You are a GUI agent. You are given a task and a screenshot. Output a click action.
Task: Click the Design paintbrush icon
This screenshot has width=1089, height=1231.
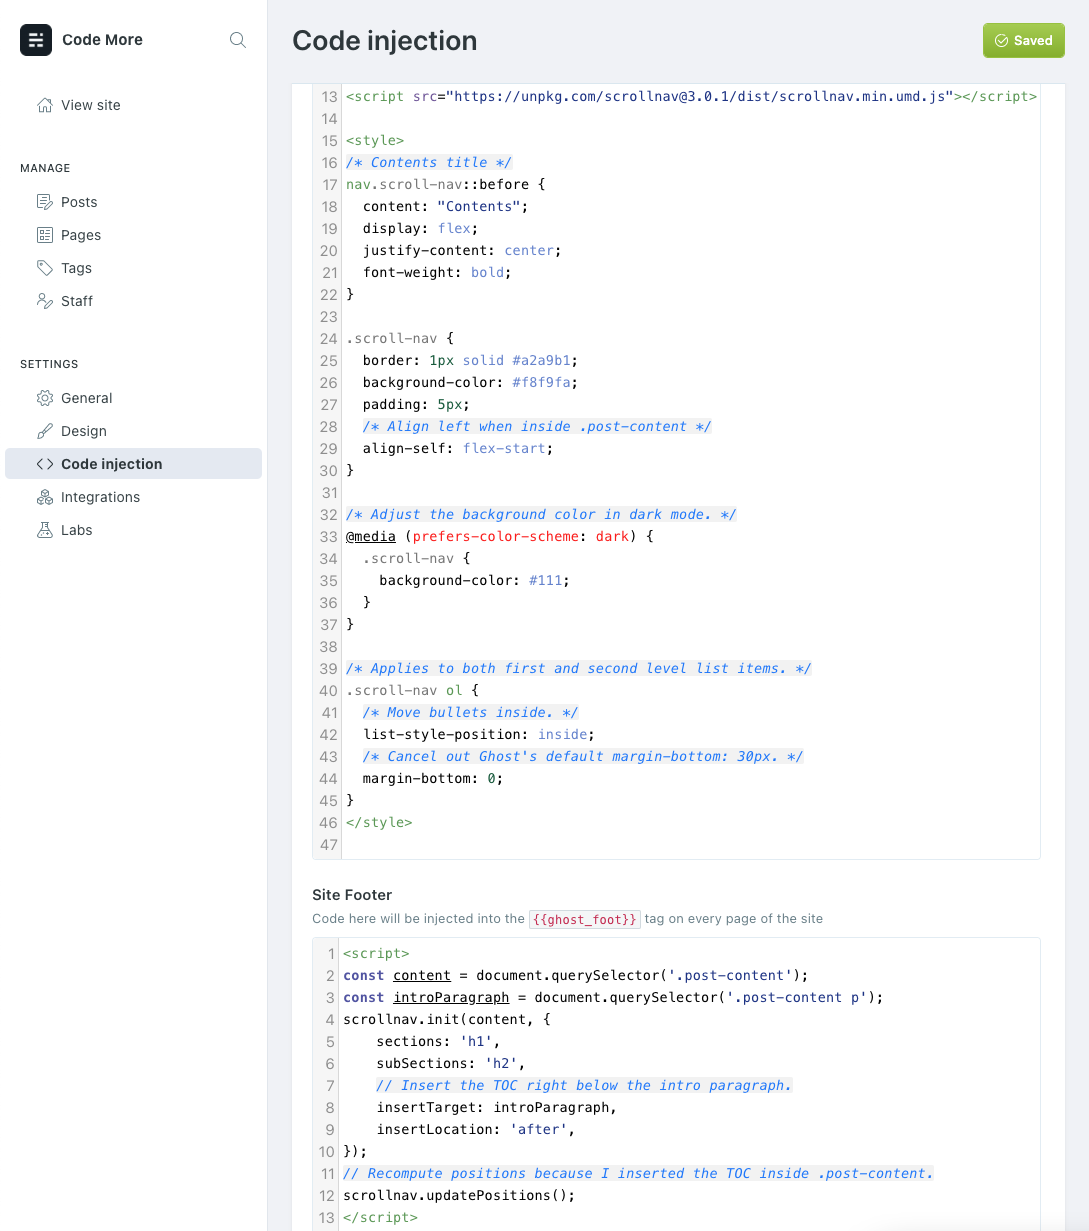[x=44, y=431]
